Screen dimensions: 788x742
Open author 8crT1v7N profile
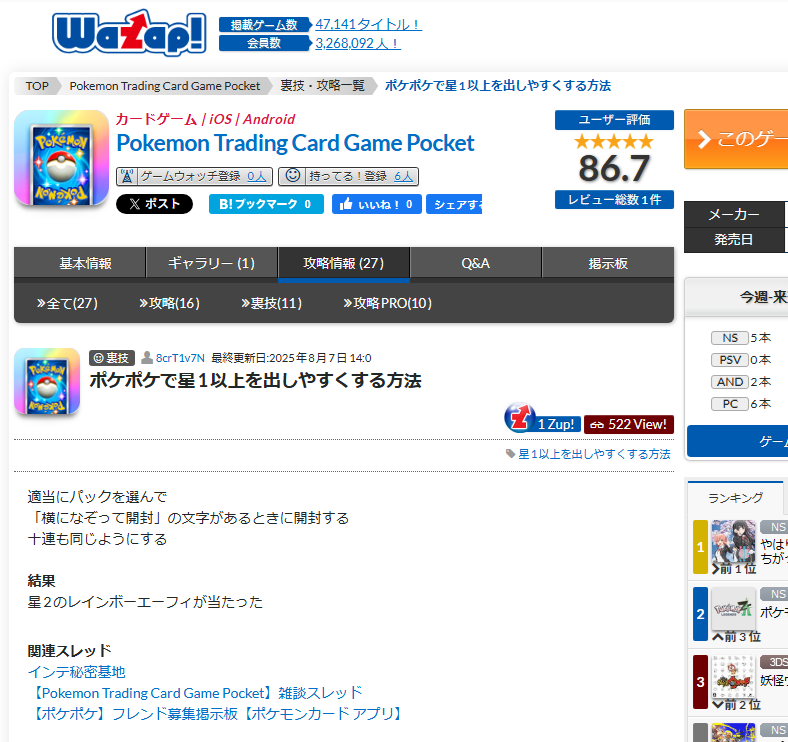(x=180, y=358)
